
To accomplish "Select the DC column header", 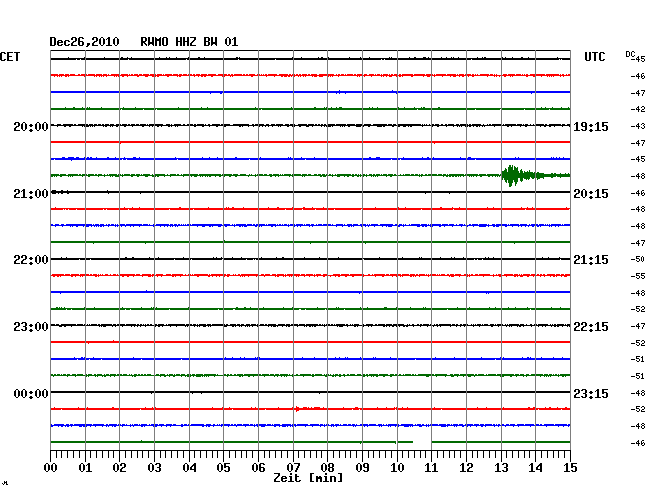I will (630, 54).
